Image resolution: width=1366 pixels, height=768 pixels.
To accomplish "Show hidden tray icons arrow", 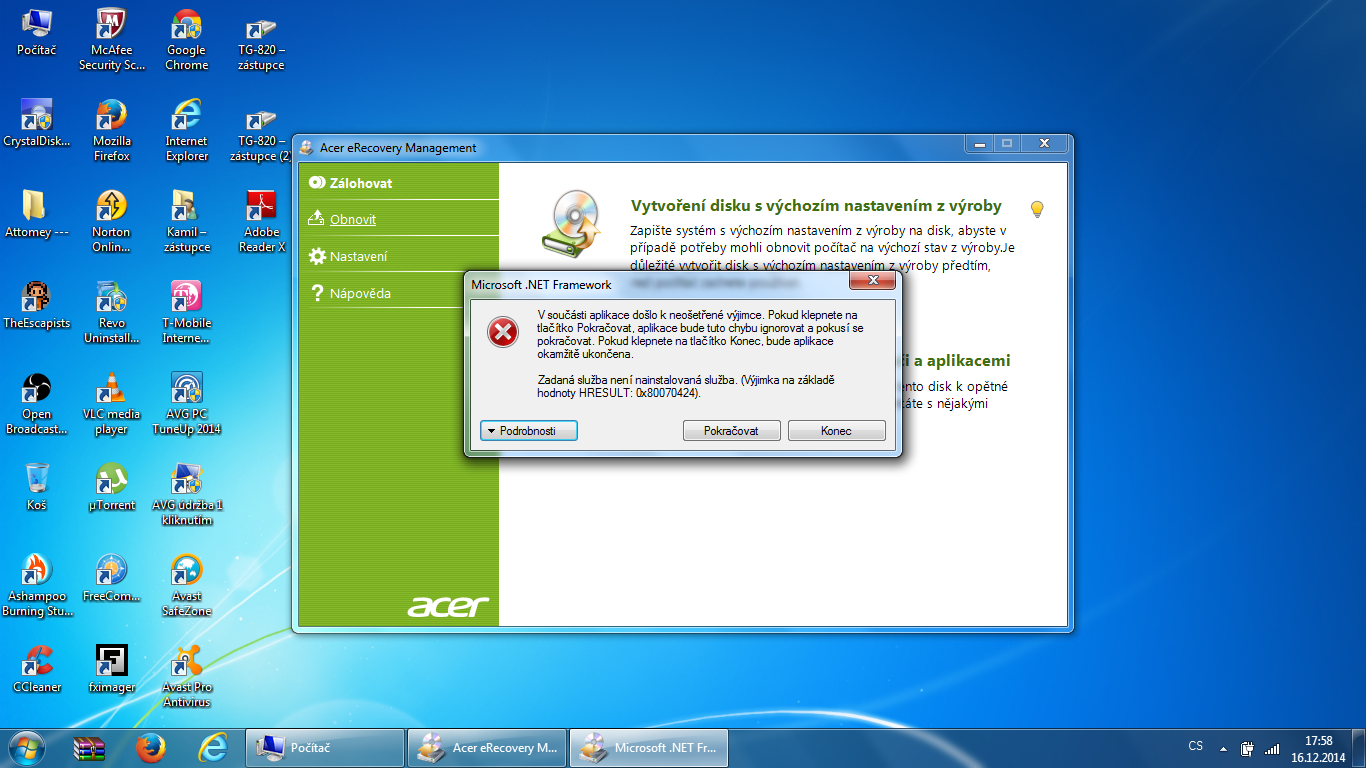I will tap(1222, 747).
